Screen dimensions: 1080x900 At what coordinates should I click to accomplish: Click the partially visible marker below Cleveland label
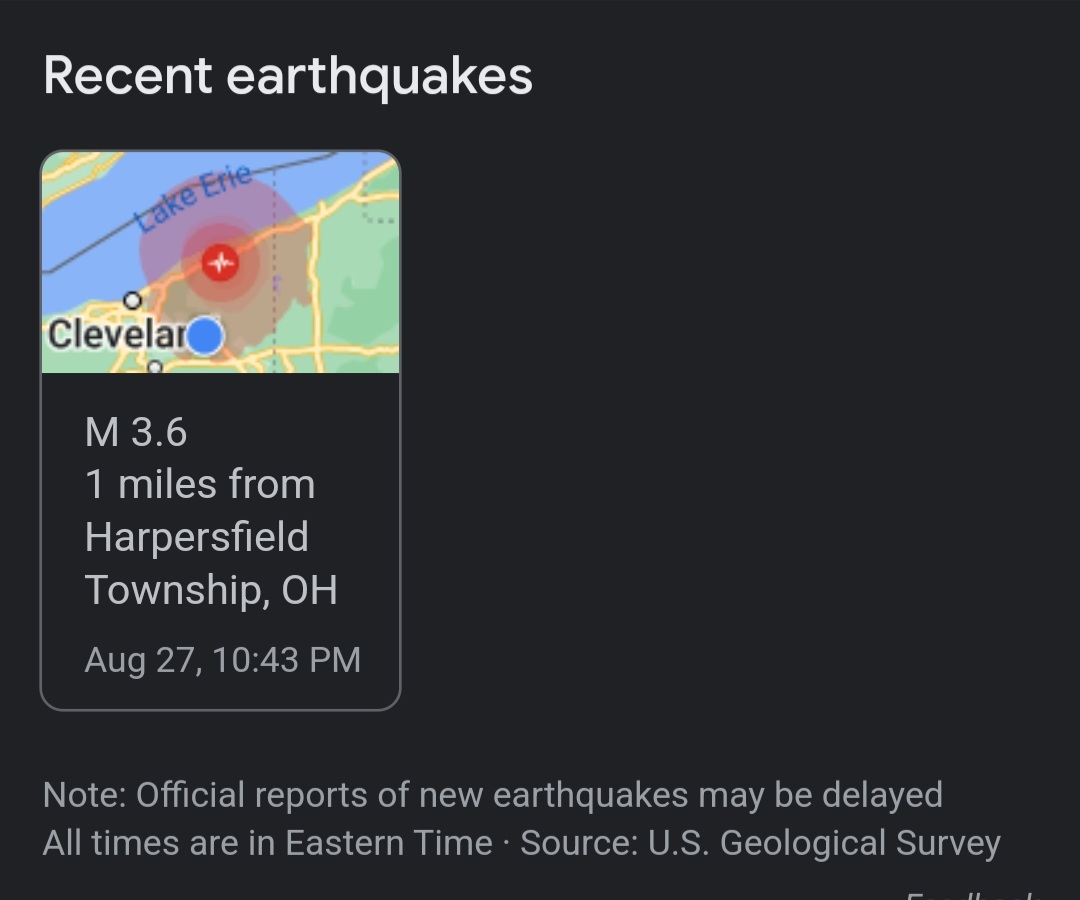155,367
